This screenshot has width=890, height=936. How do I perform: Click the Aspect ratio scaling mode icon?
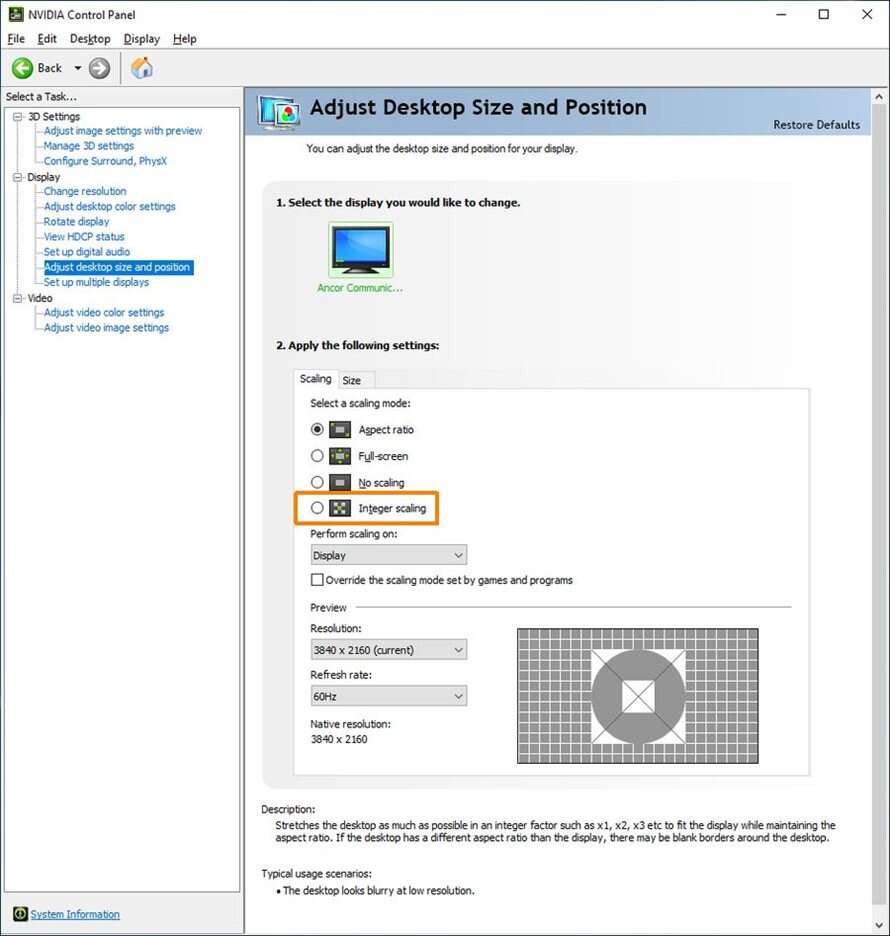point(340,430)
